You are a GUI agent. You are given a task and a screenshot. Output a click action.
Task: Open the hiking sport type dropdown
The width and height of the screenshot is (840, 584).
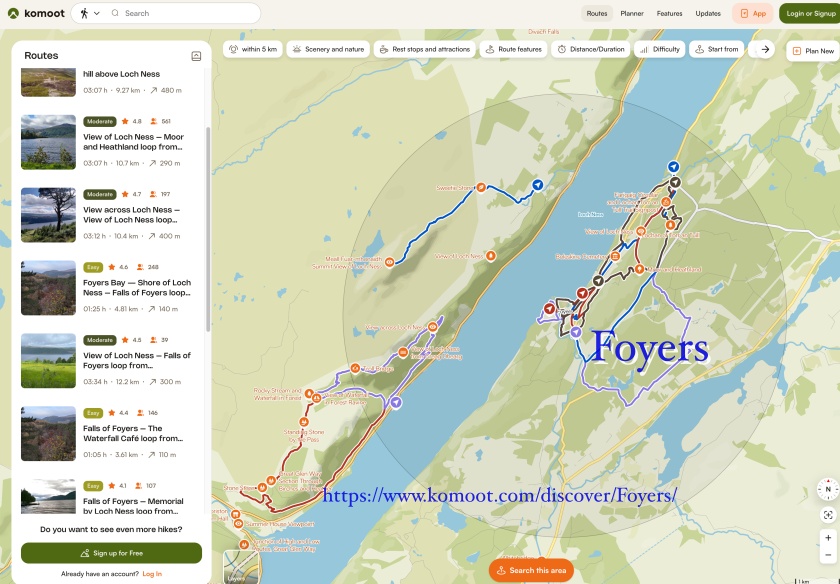[89, 13]
